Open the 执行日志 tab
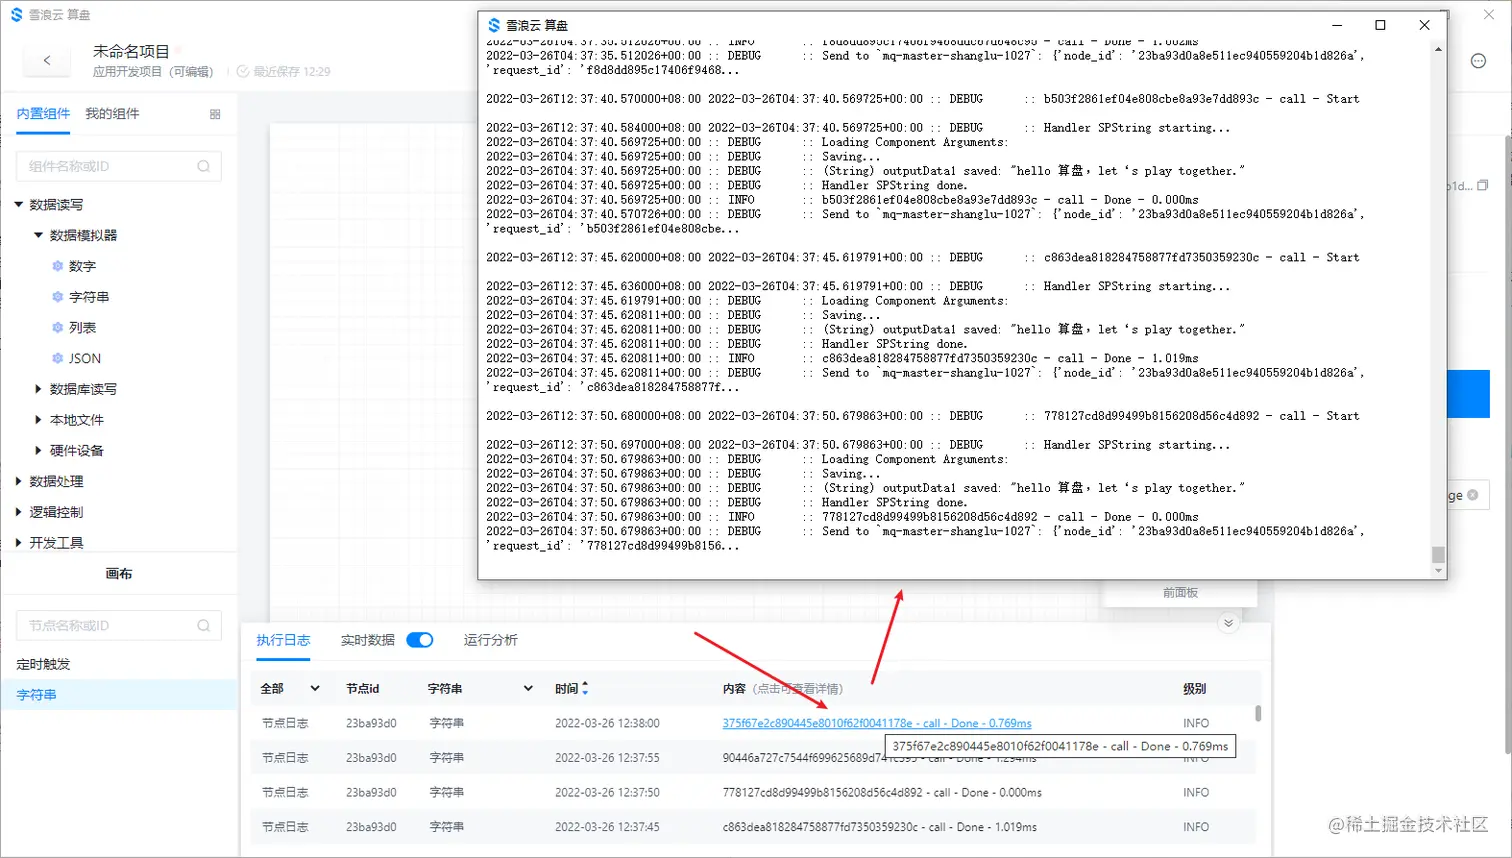 coord(283,640)
